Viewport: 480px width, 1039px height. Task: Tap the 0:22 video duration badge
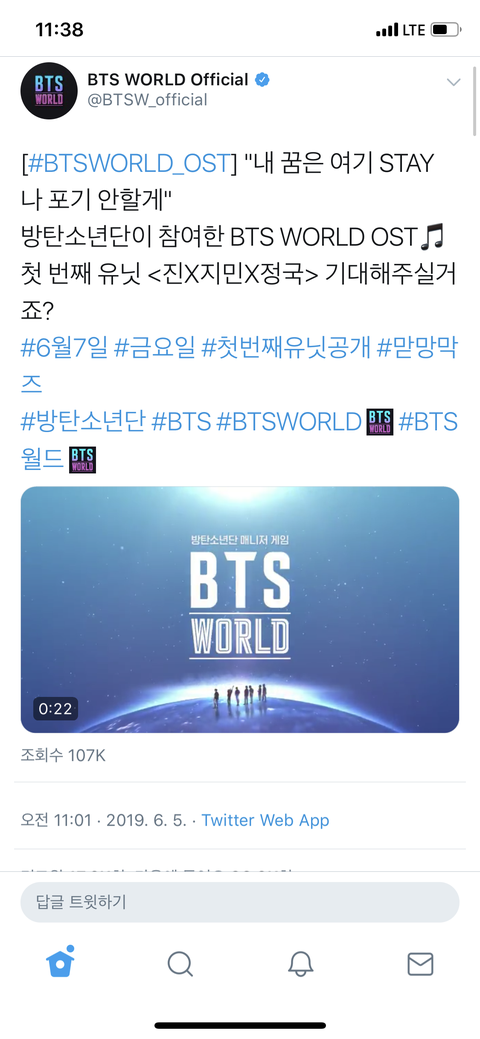pos(55,708)
